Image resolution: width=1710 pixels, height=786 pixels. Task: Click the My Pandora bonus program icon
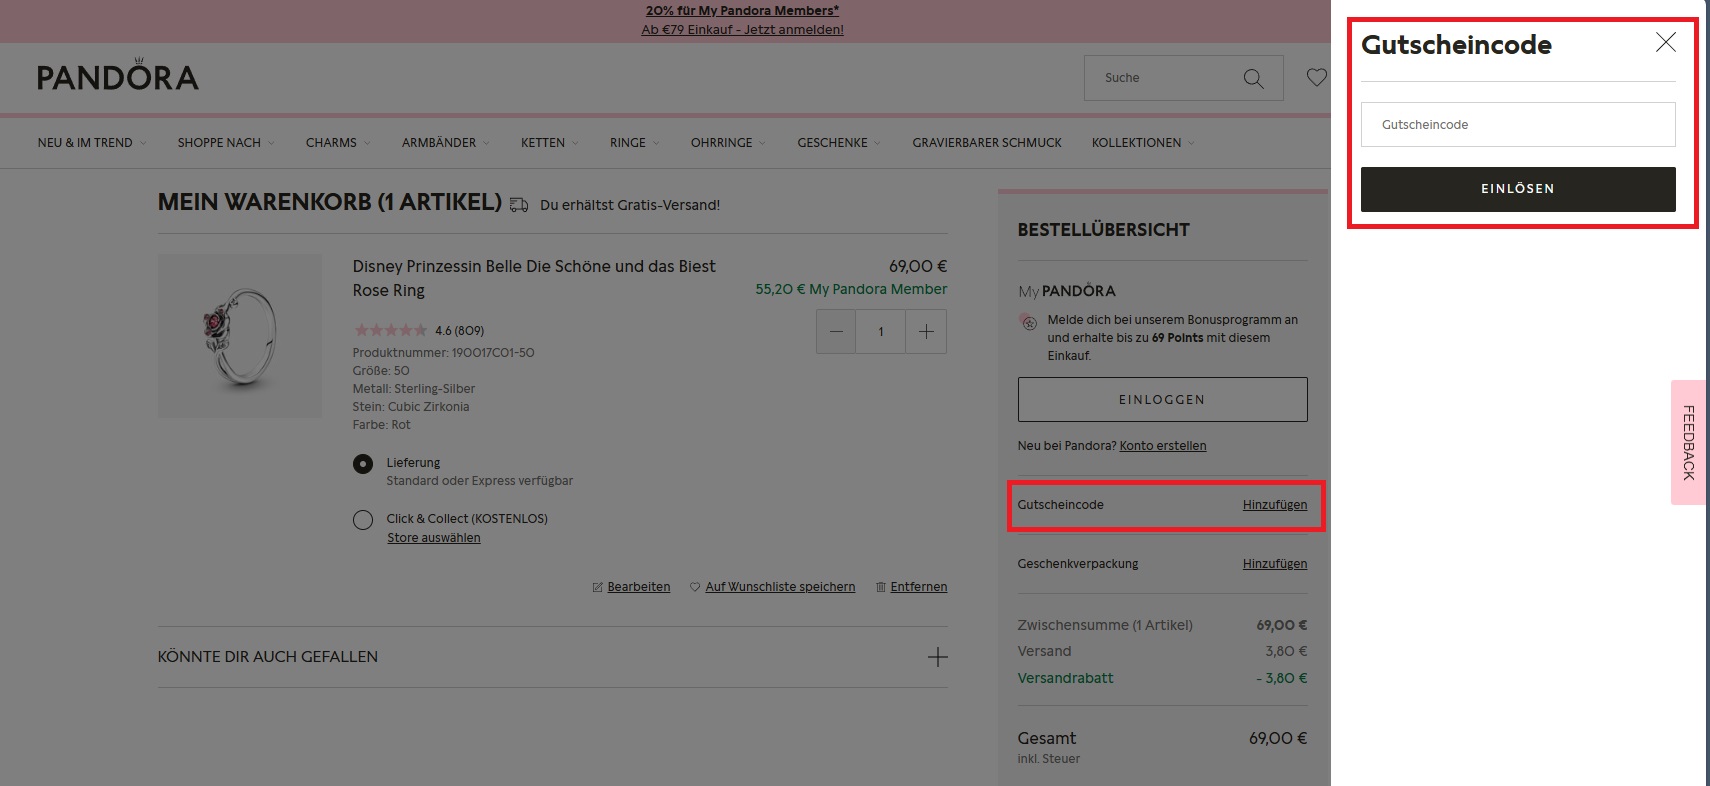point(1029,322)
